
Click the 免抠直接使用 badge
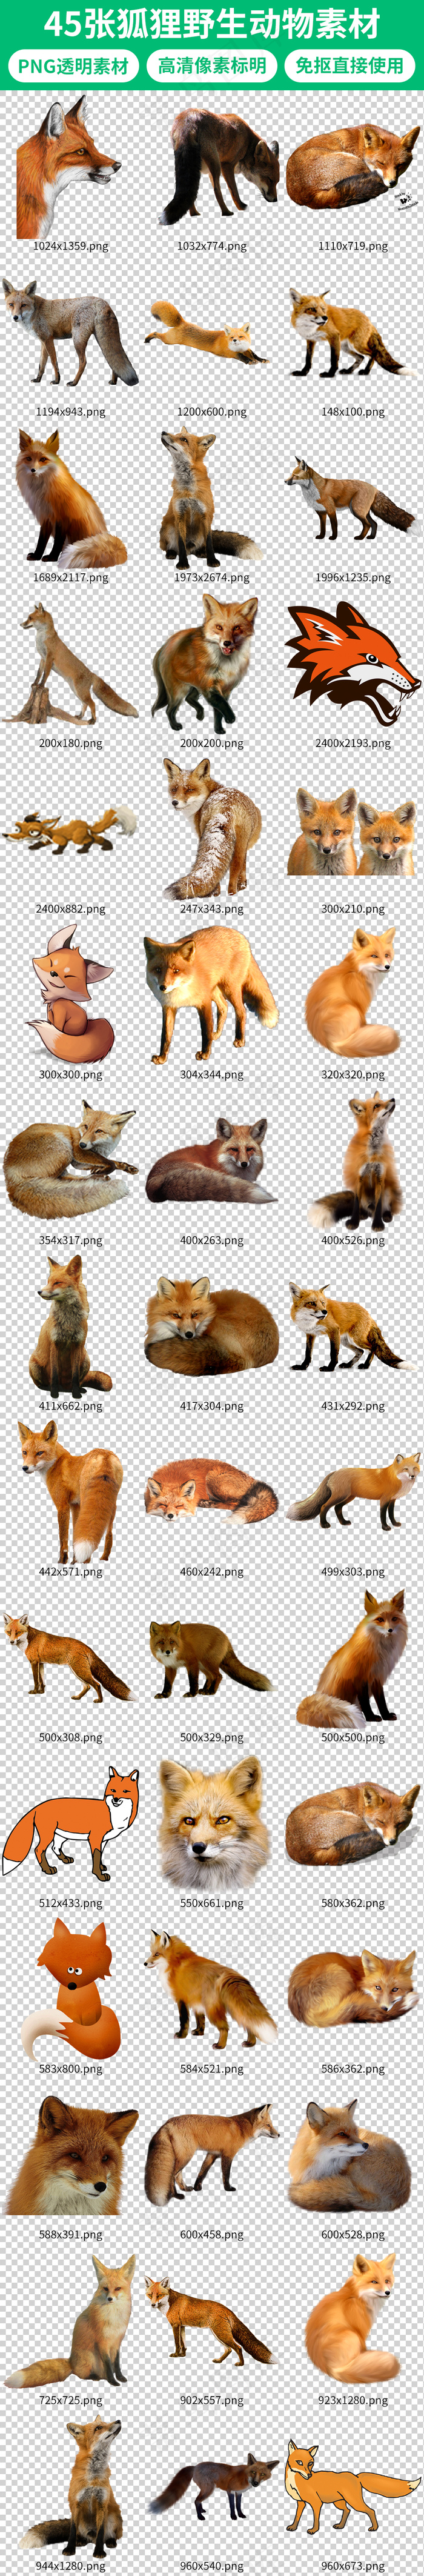pyautogui.click(x=349, y=66)
